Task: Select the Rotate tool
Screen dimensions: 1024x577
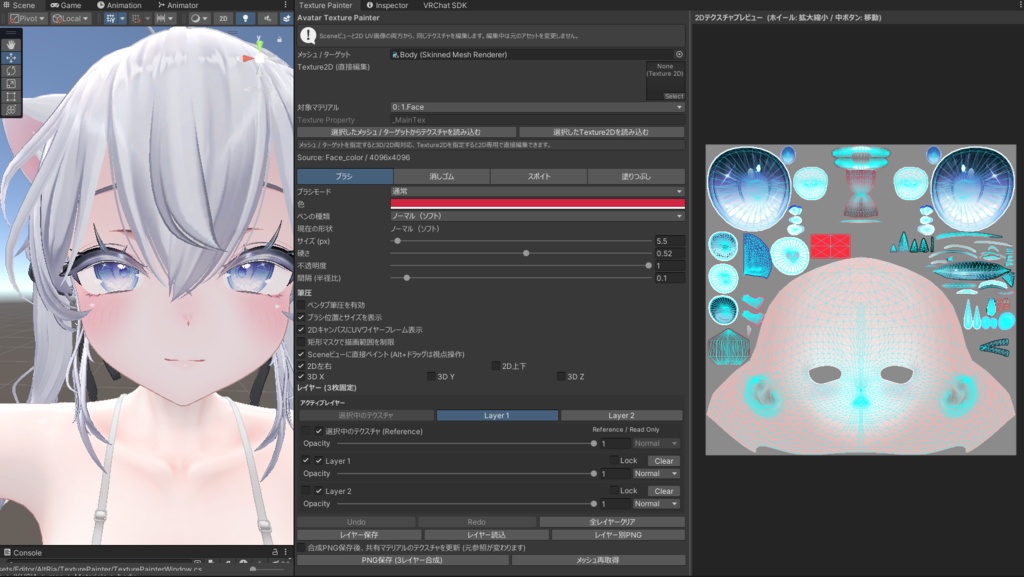Action: pos(11,70)
